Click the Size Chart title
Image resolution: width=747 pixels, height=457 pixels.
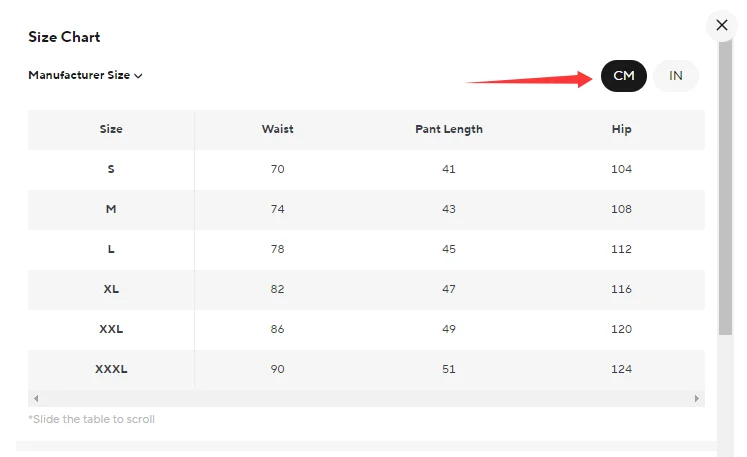pyautogui.click(x=64, y=37)
